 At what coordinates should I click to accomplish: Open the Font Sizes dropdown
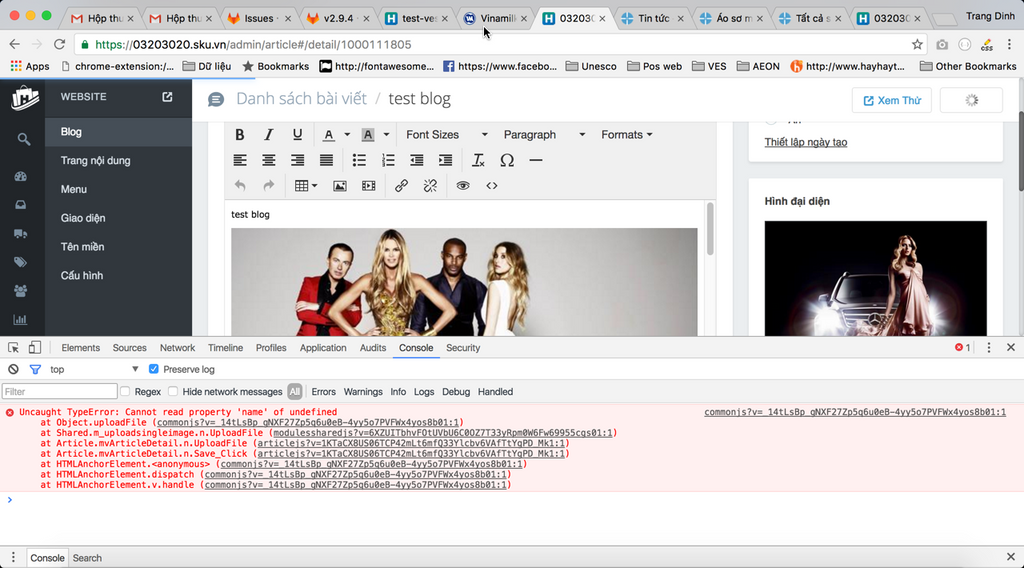(x=446, y=135)
